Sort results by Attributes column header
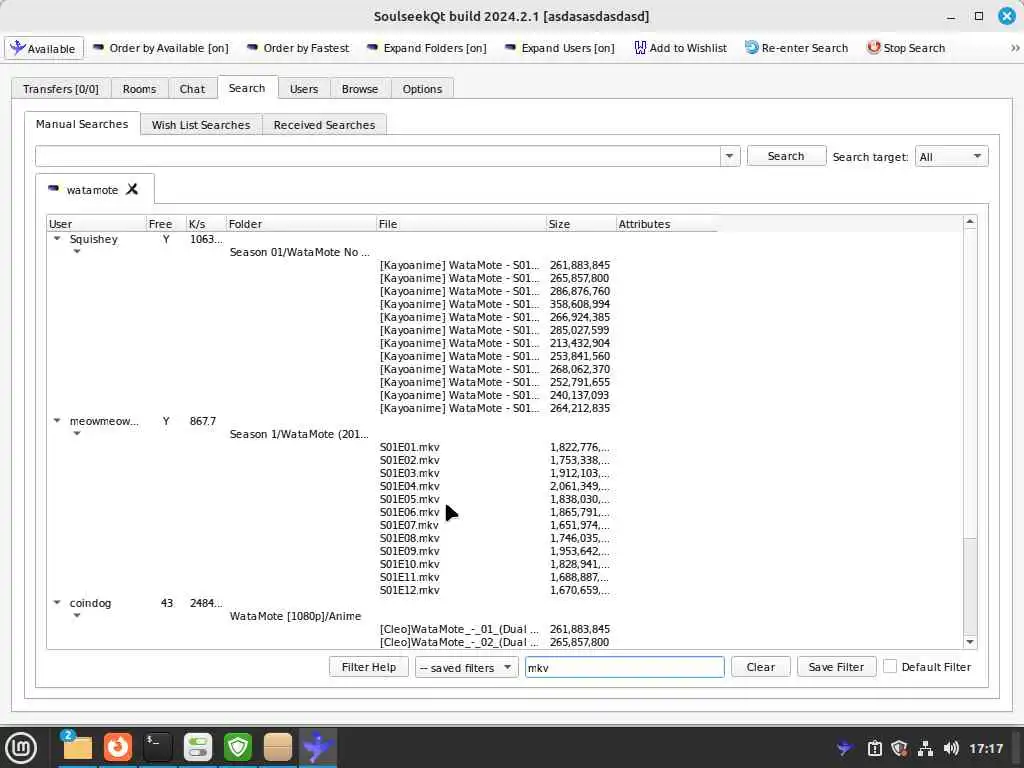Image resolution: width=1024 pixels, height=768 pixels. [666, 224]
